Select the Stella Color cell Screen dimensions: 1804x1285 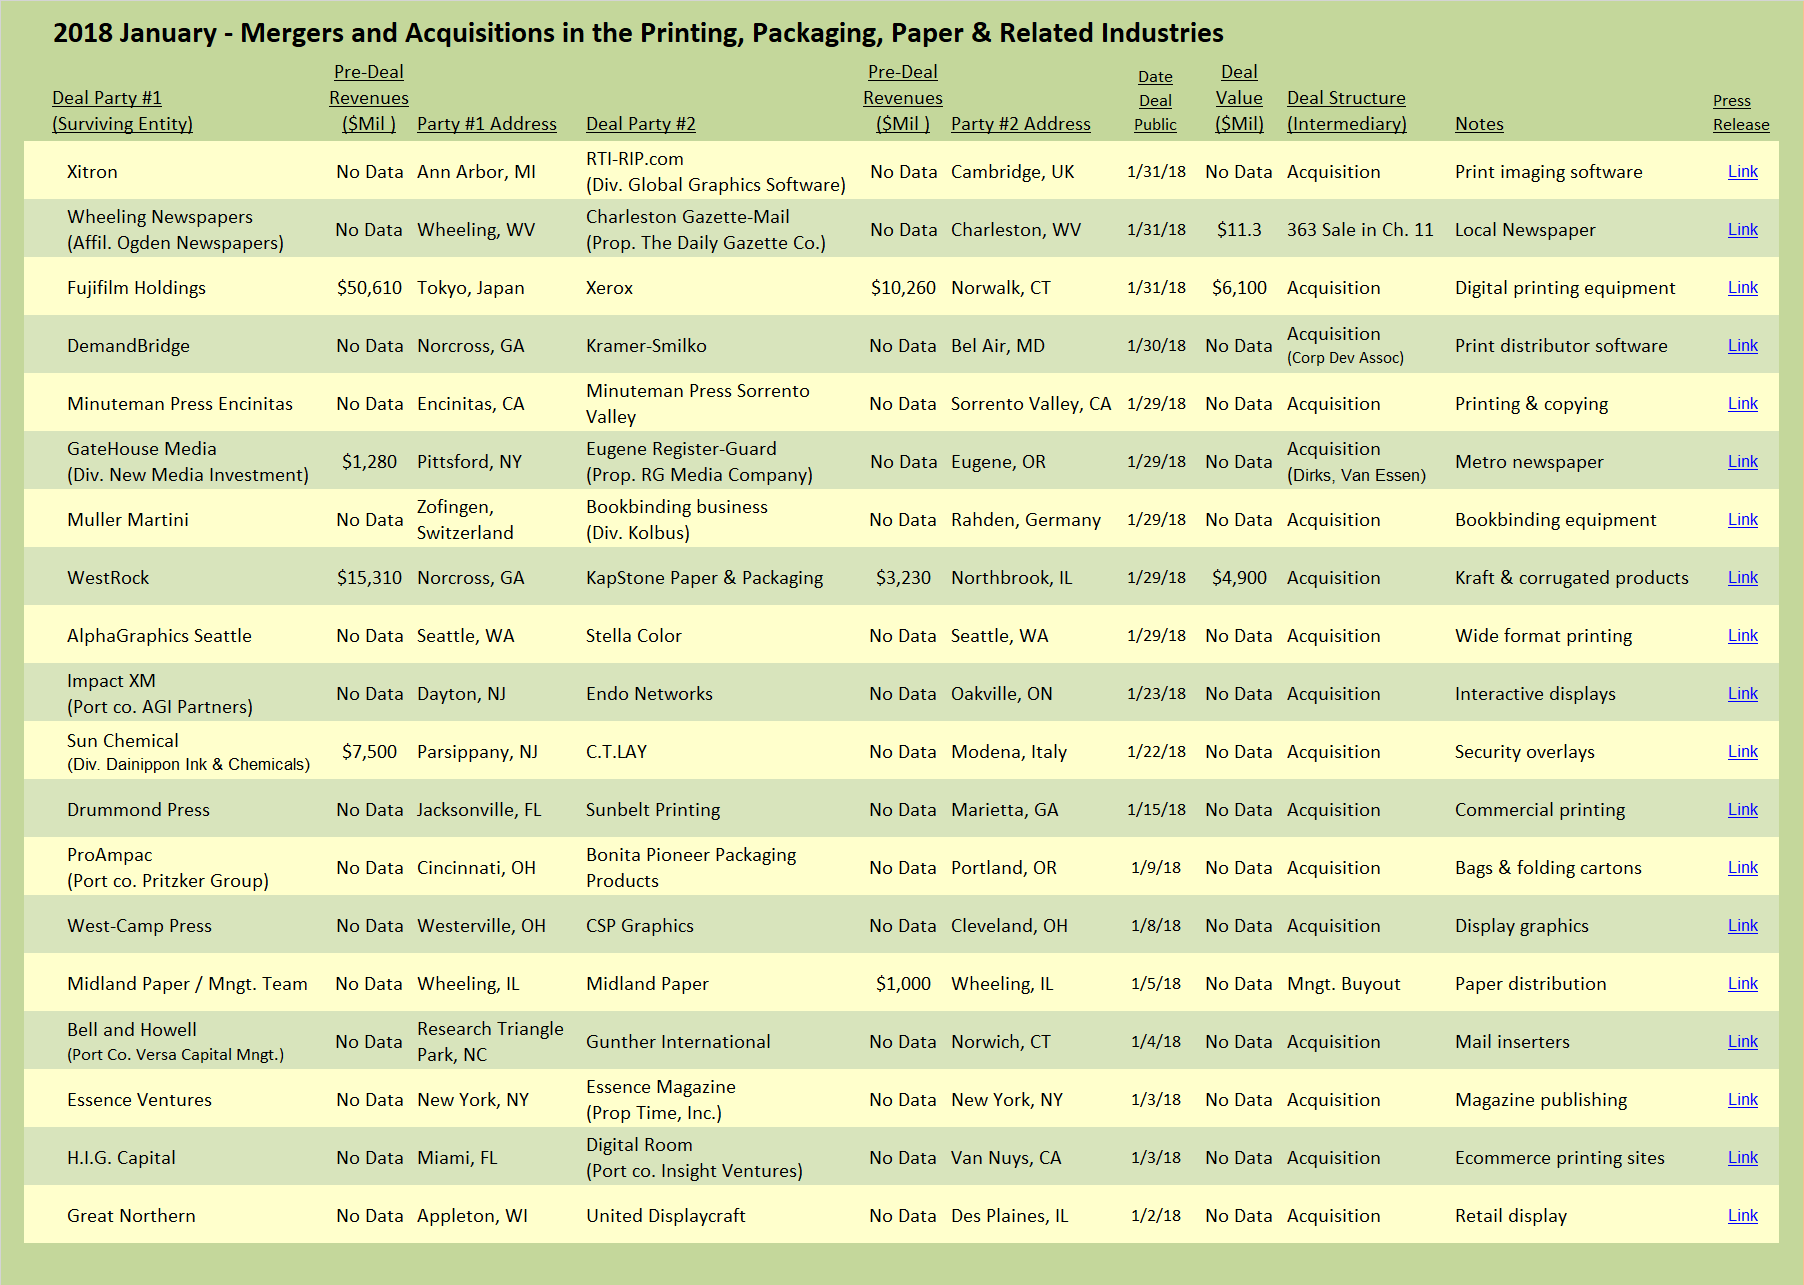[x=634, y=636]
